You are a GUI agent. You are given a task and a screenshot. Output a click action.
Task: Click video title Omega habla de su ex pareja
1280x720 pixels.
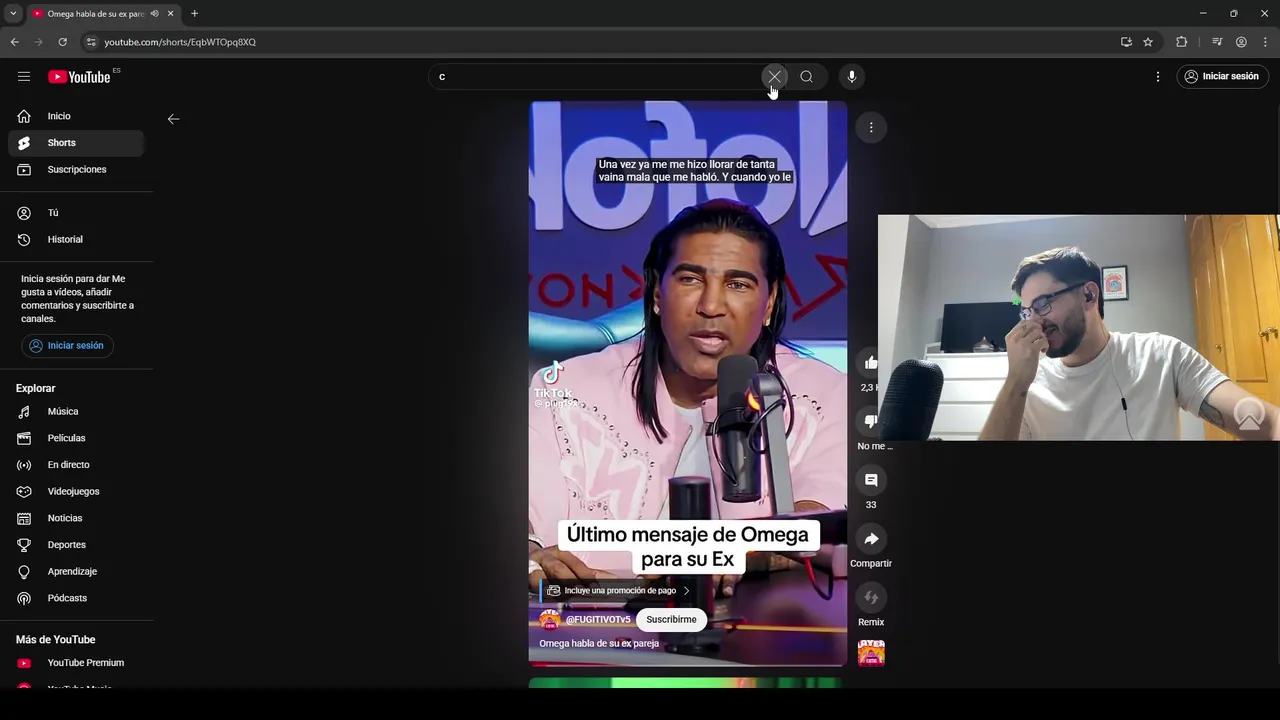(x=599, y=644)
